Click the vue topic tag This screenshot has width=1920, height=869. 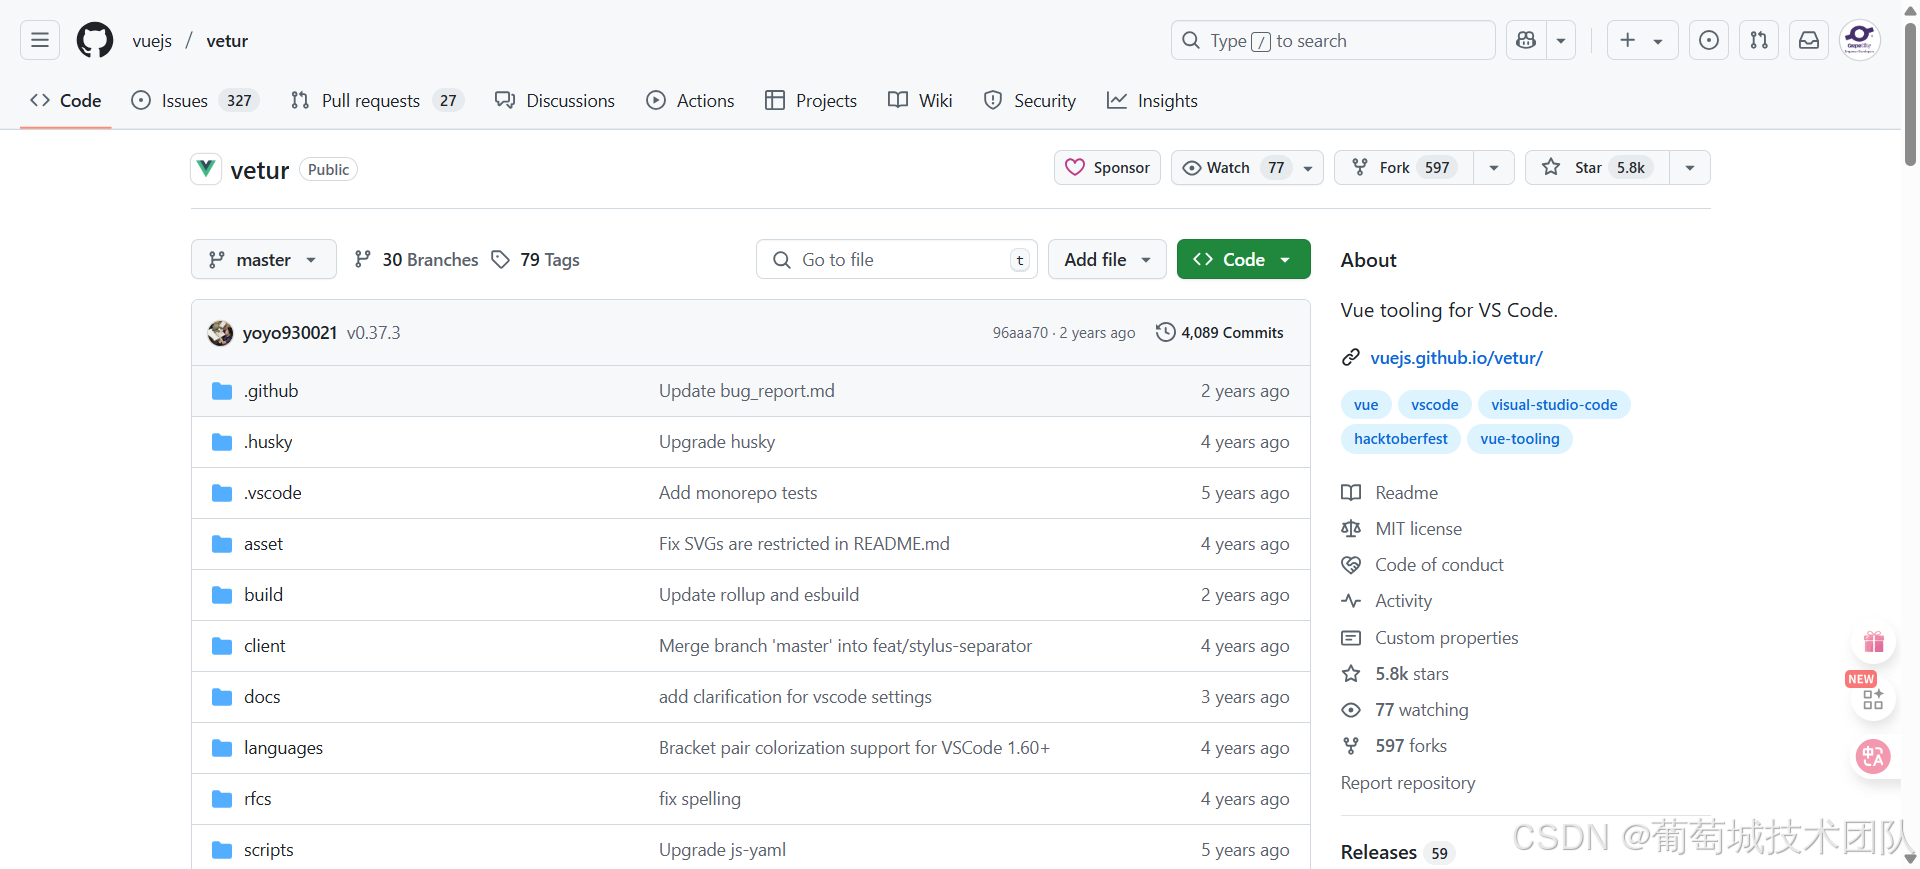[x=1366, y=405]
